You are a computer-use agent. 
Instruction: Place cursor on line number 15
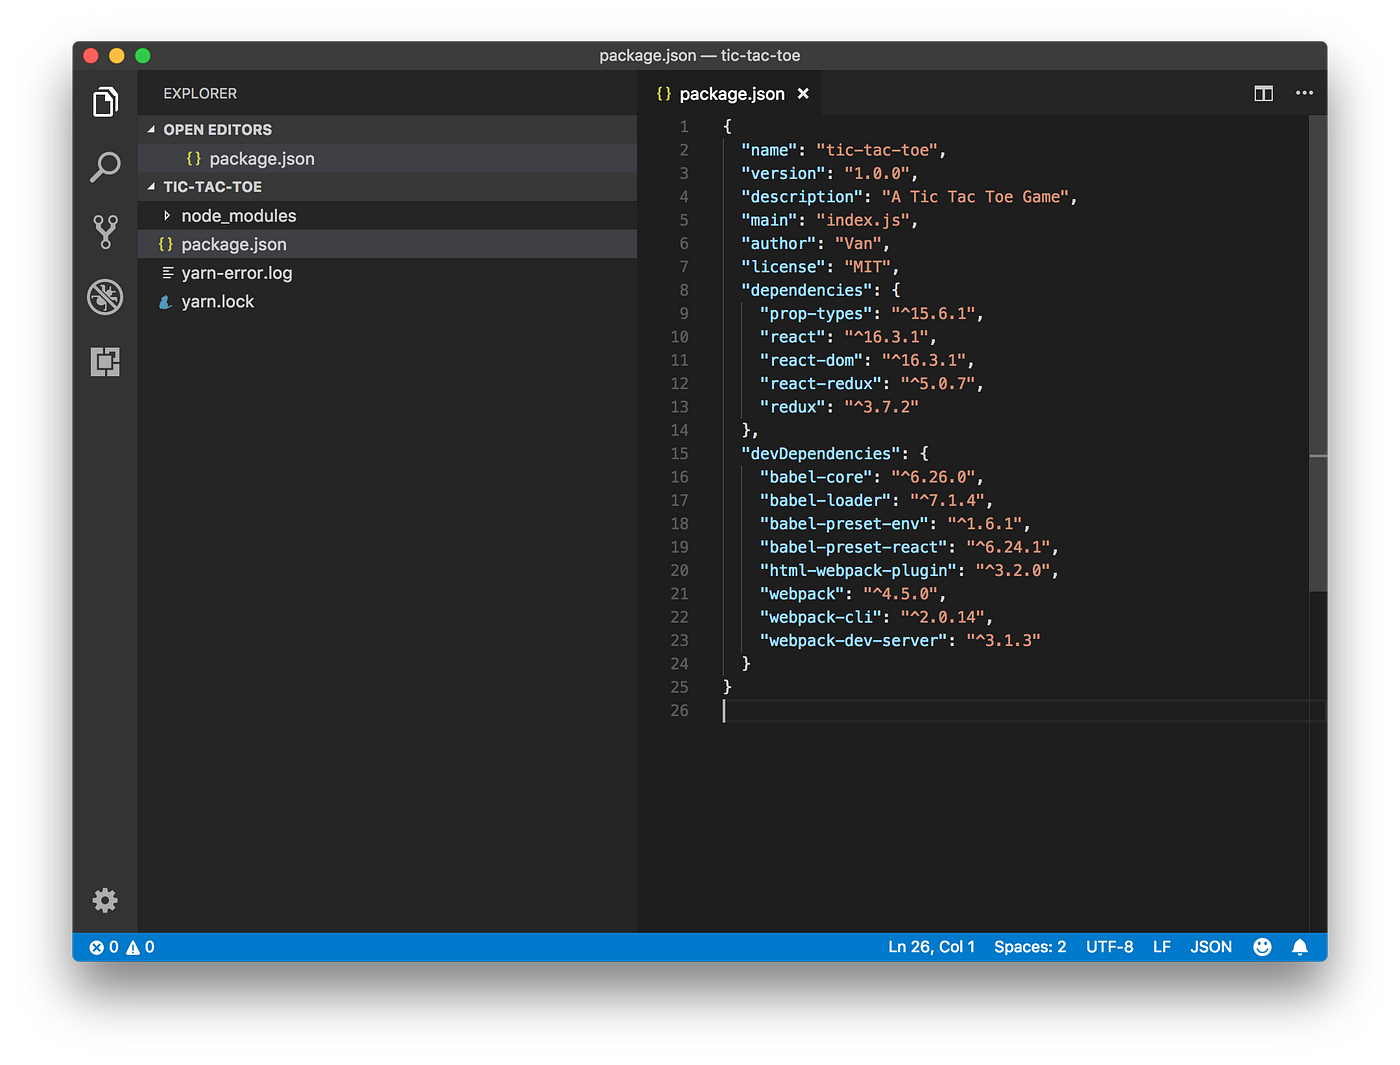tap(680, 454)
